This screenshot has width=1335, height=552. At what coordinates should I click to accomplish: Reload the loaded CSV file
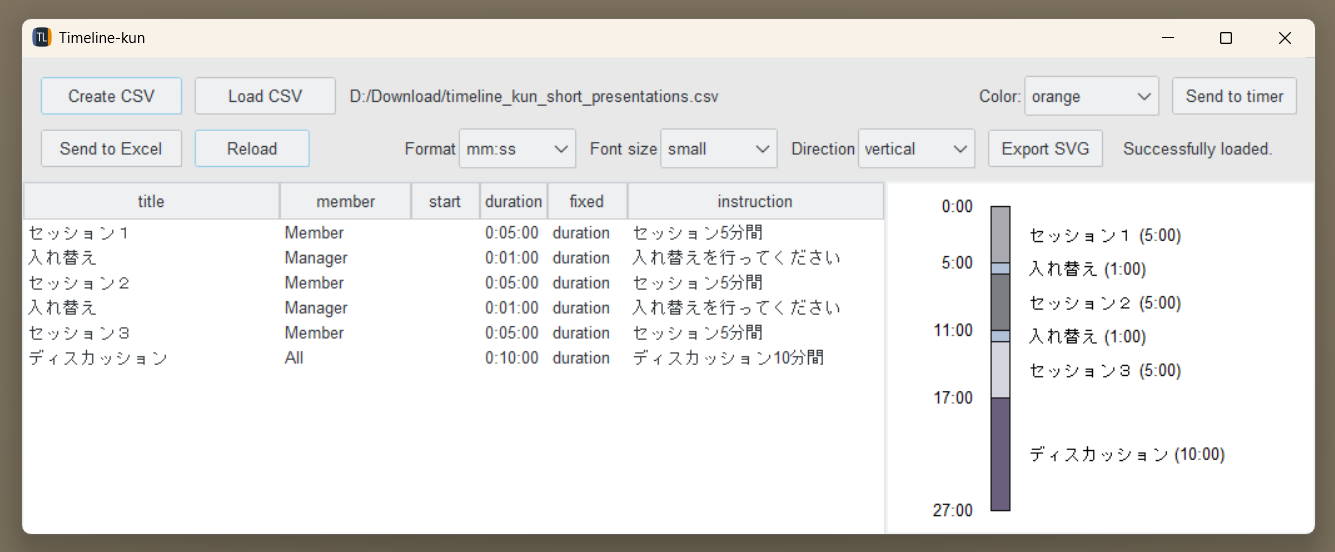pyautogui.click(x=252, y=149)
